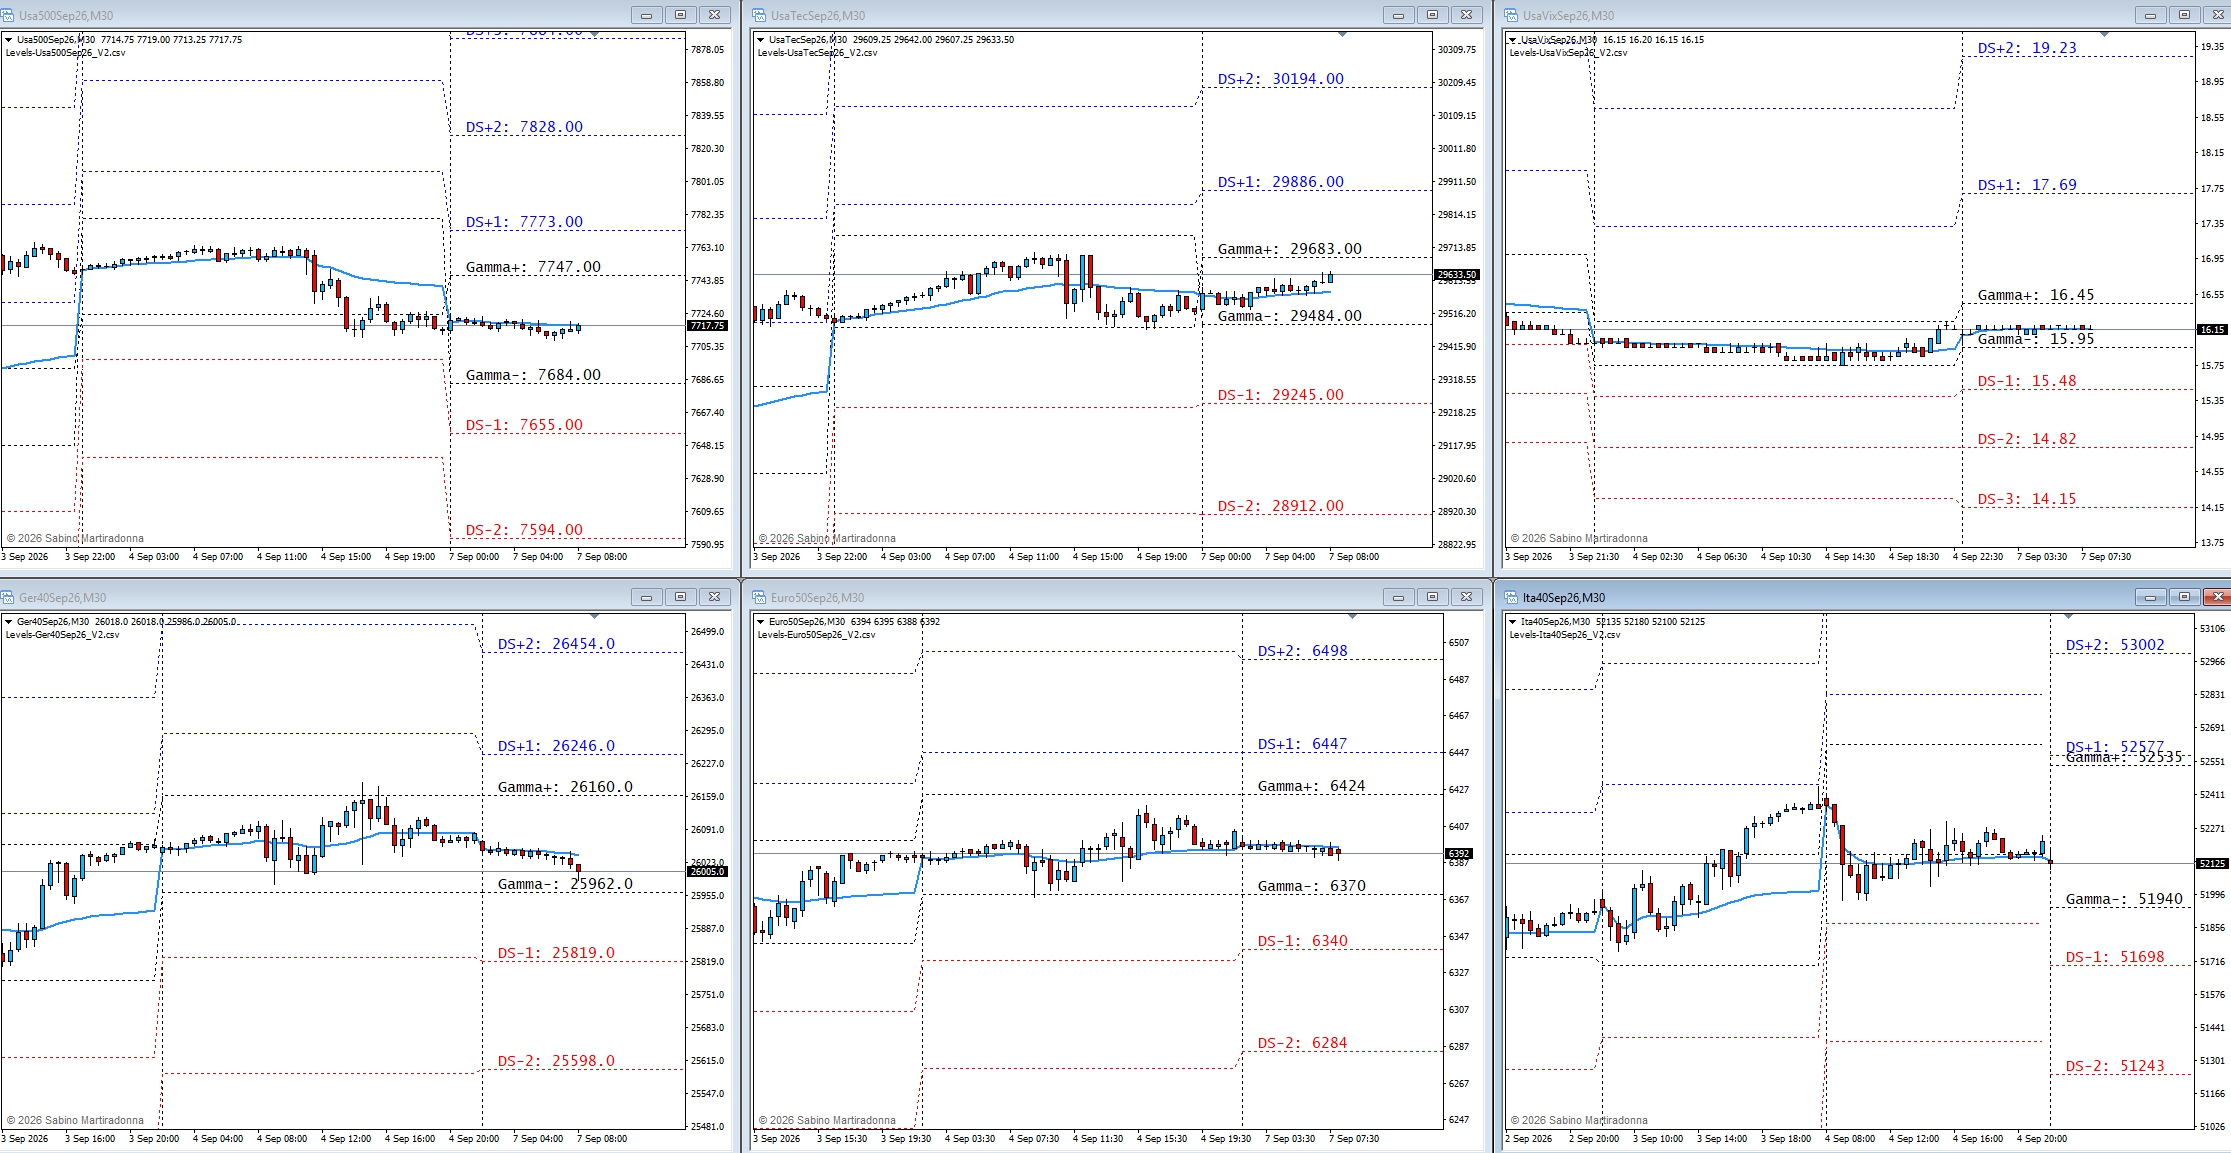The image size is (2231, 1153).
Task: Maximize the UsaTecSep26 chart window
Action: pyautogui.click(x=1432, y=15)
